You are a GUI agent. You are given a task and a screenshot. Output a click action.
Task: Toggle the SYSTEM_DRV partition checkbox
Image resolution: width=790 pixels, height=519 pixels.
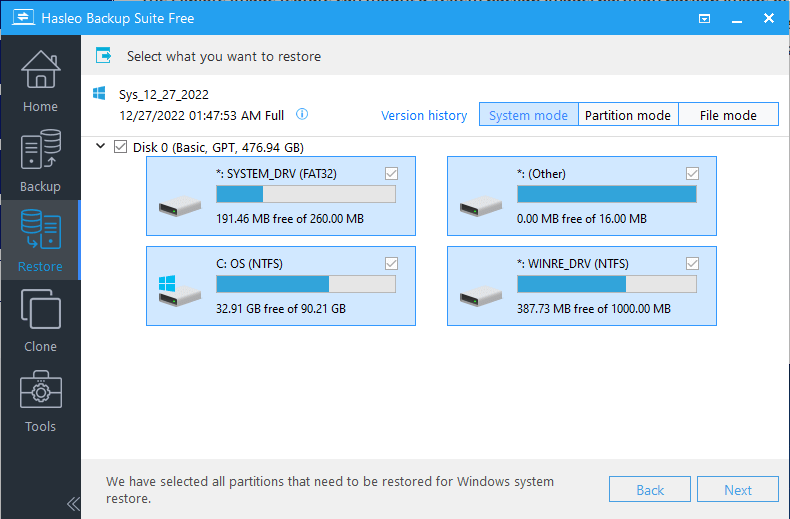[392, 174]
